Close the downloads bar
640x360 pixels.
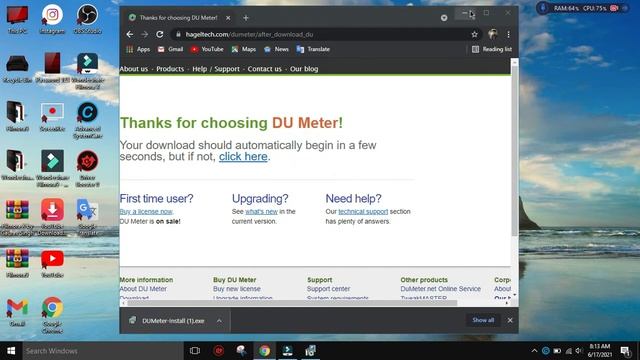click(x=510, y=320)
